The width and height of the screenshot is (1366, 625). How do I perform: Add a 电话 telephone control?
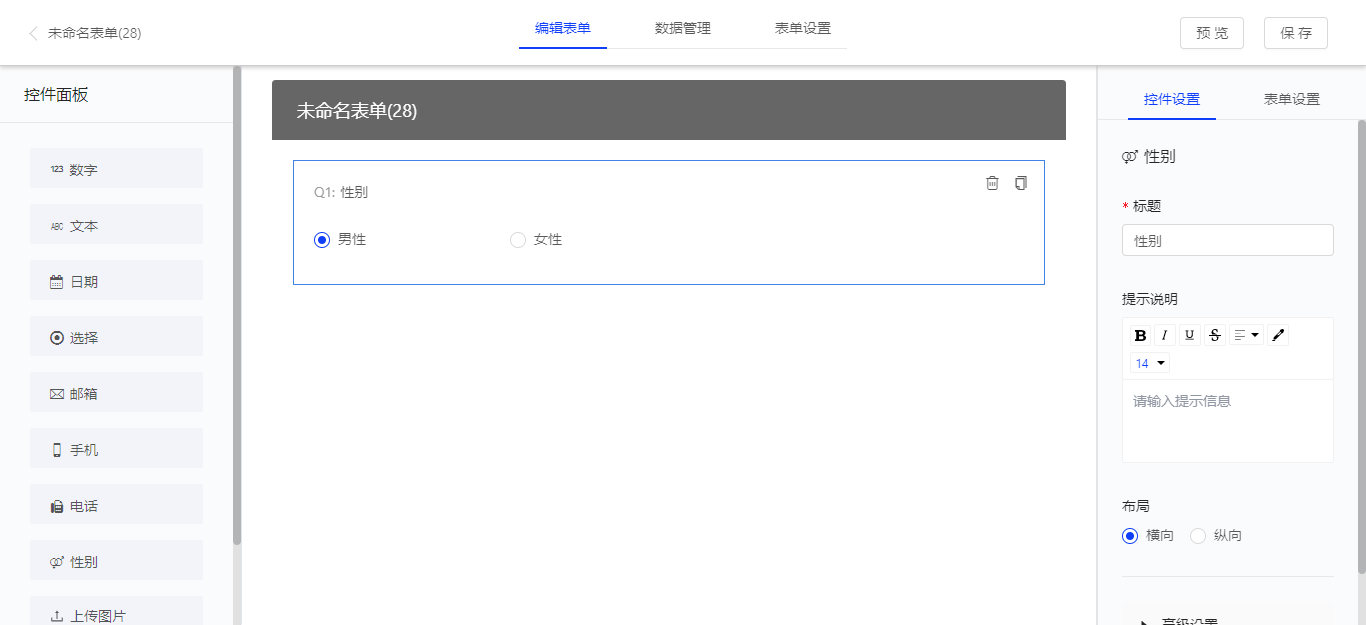click(117, 504)
